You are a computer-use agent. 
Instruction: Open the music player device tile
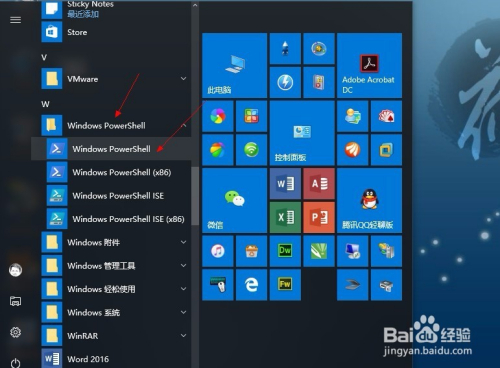[319, 82]
